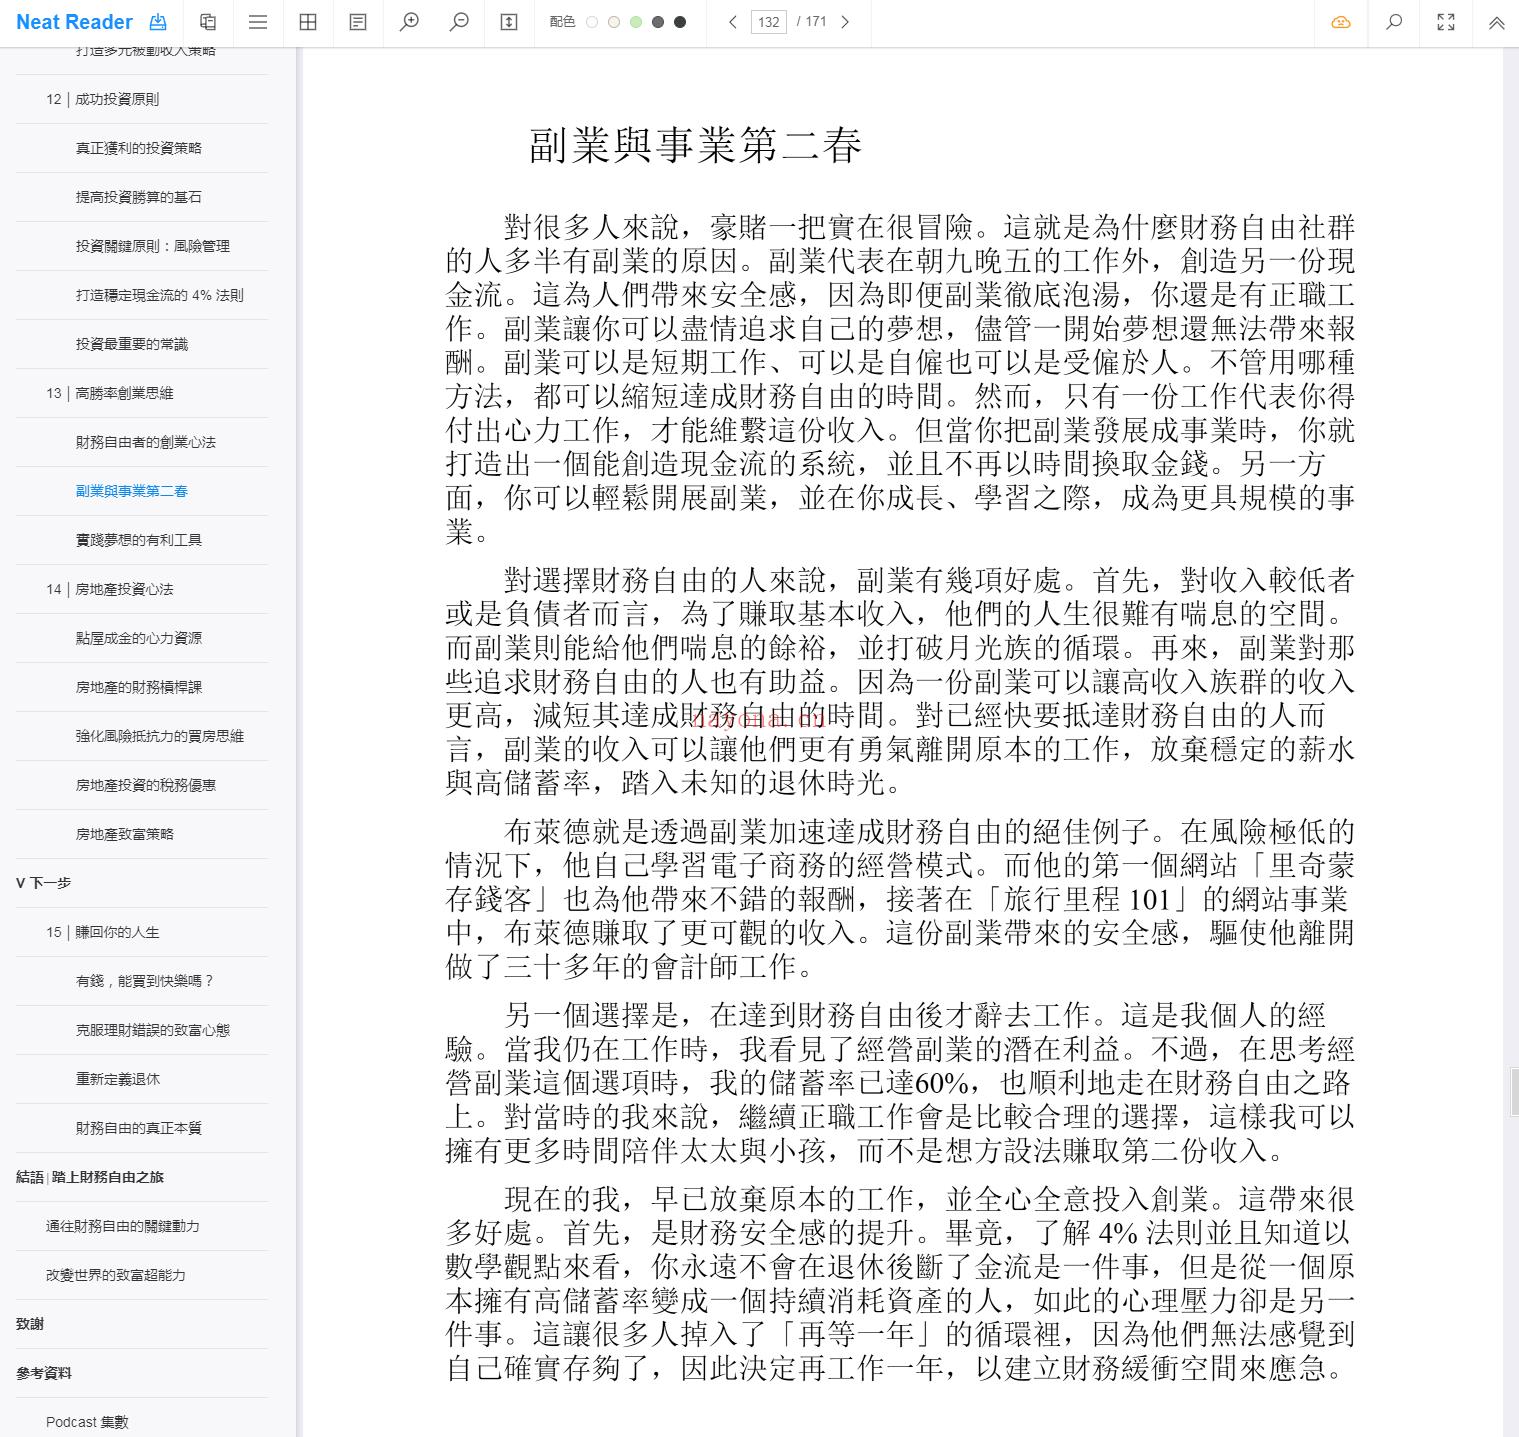Screen dimensions: 1519x1437
Task: Zoom out with the magnifier minus icon
Action: (459, 22)
